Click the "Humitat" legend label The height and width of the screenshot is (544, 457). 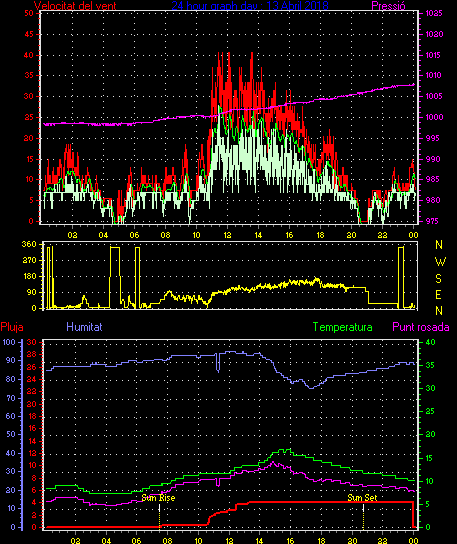click(x=84, y=327)
